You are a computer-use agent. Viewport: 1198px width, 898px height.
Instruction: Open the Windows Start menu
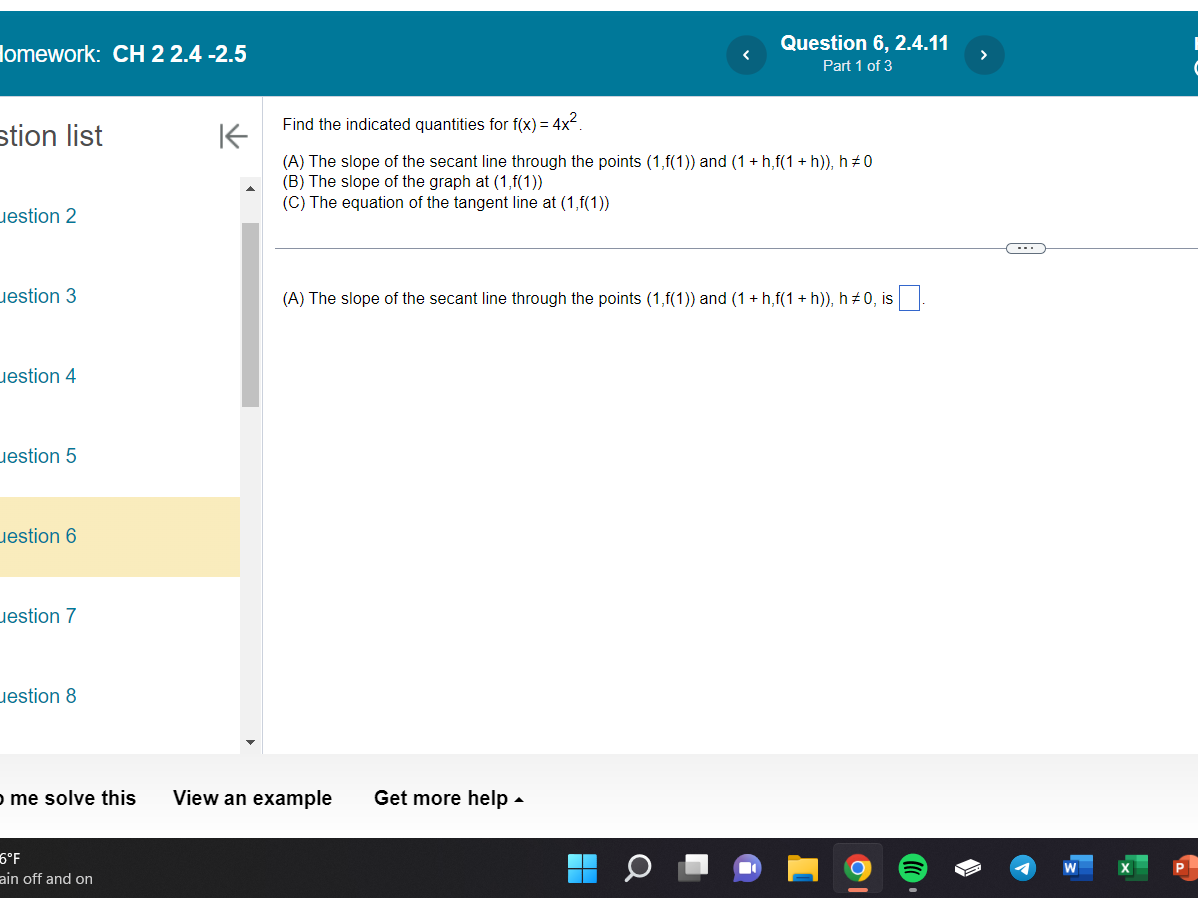[583, 868]
